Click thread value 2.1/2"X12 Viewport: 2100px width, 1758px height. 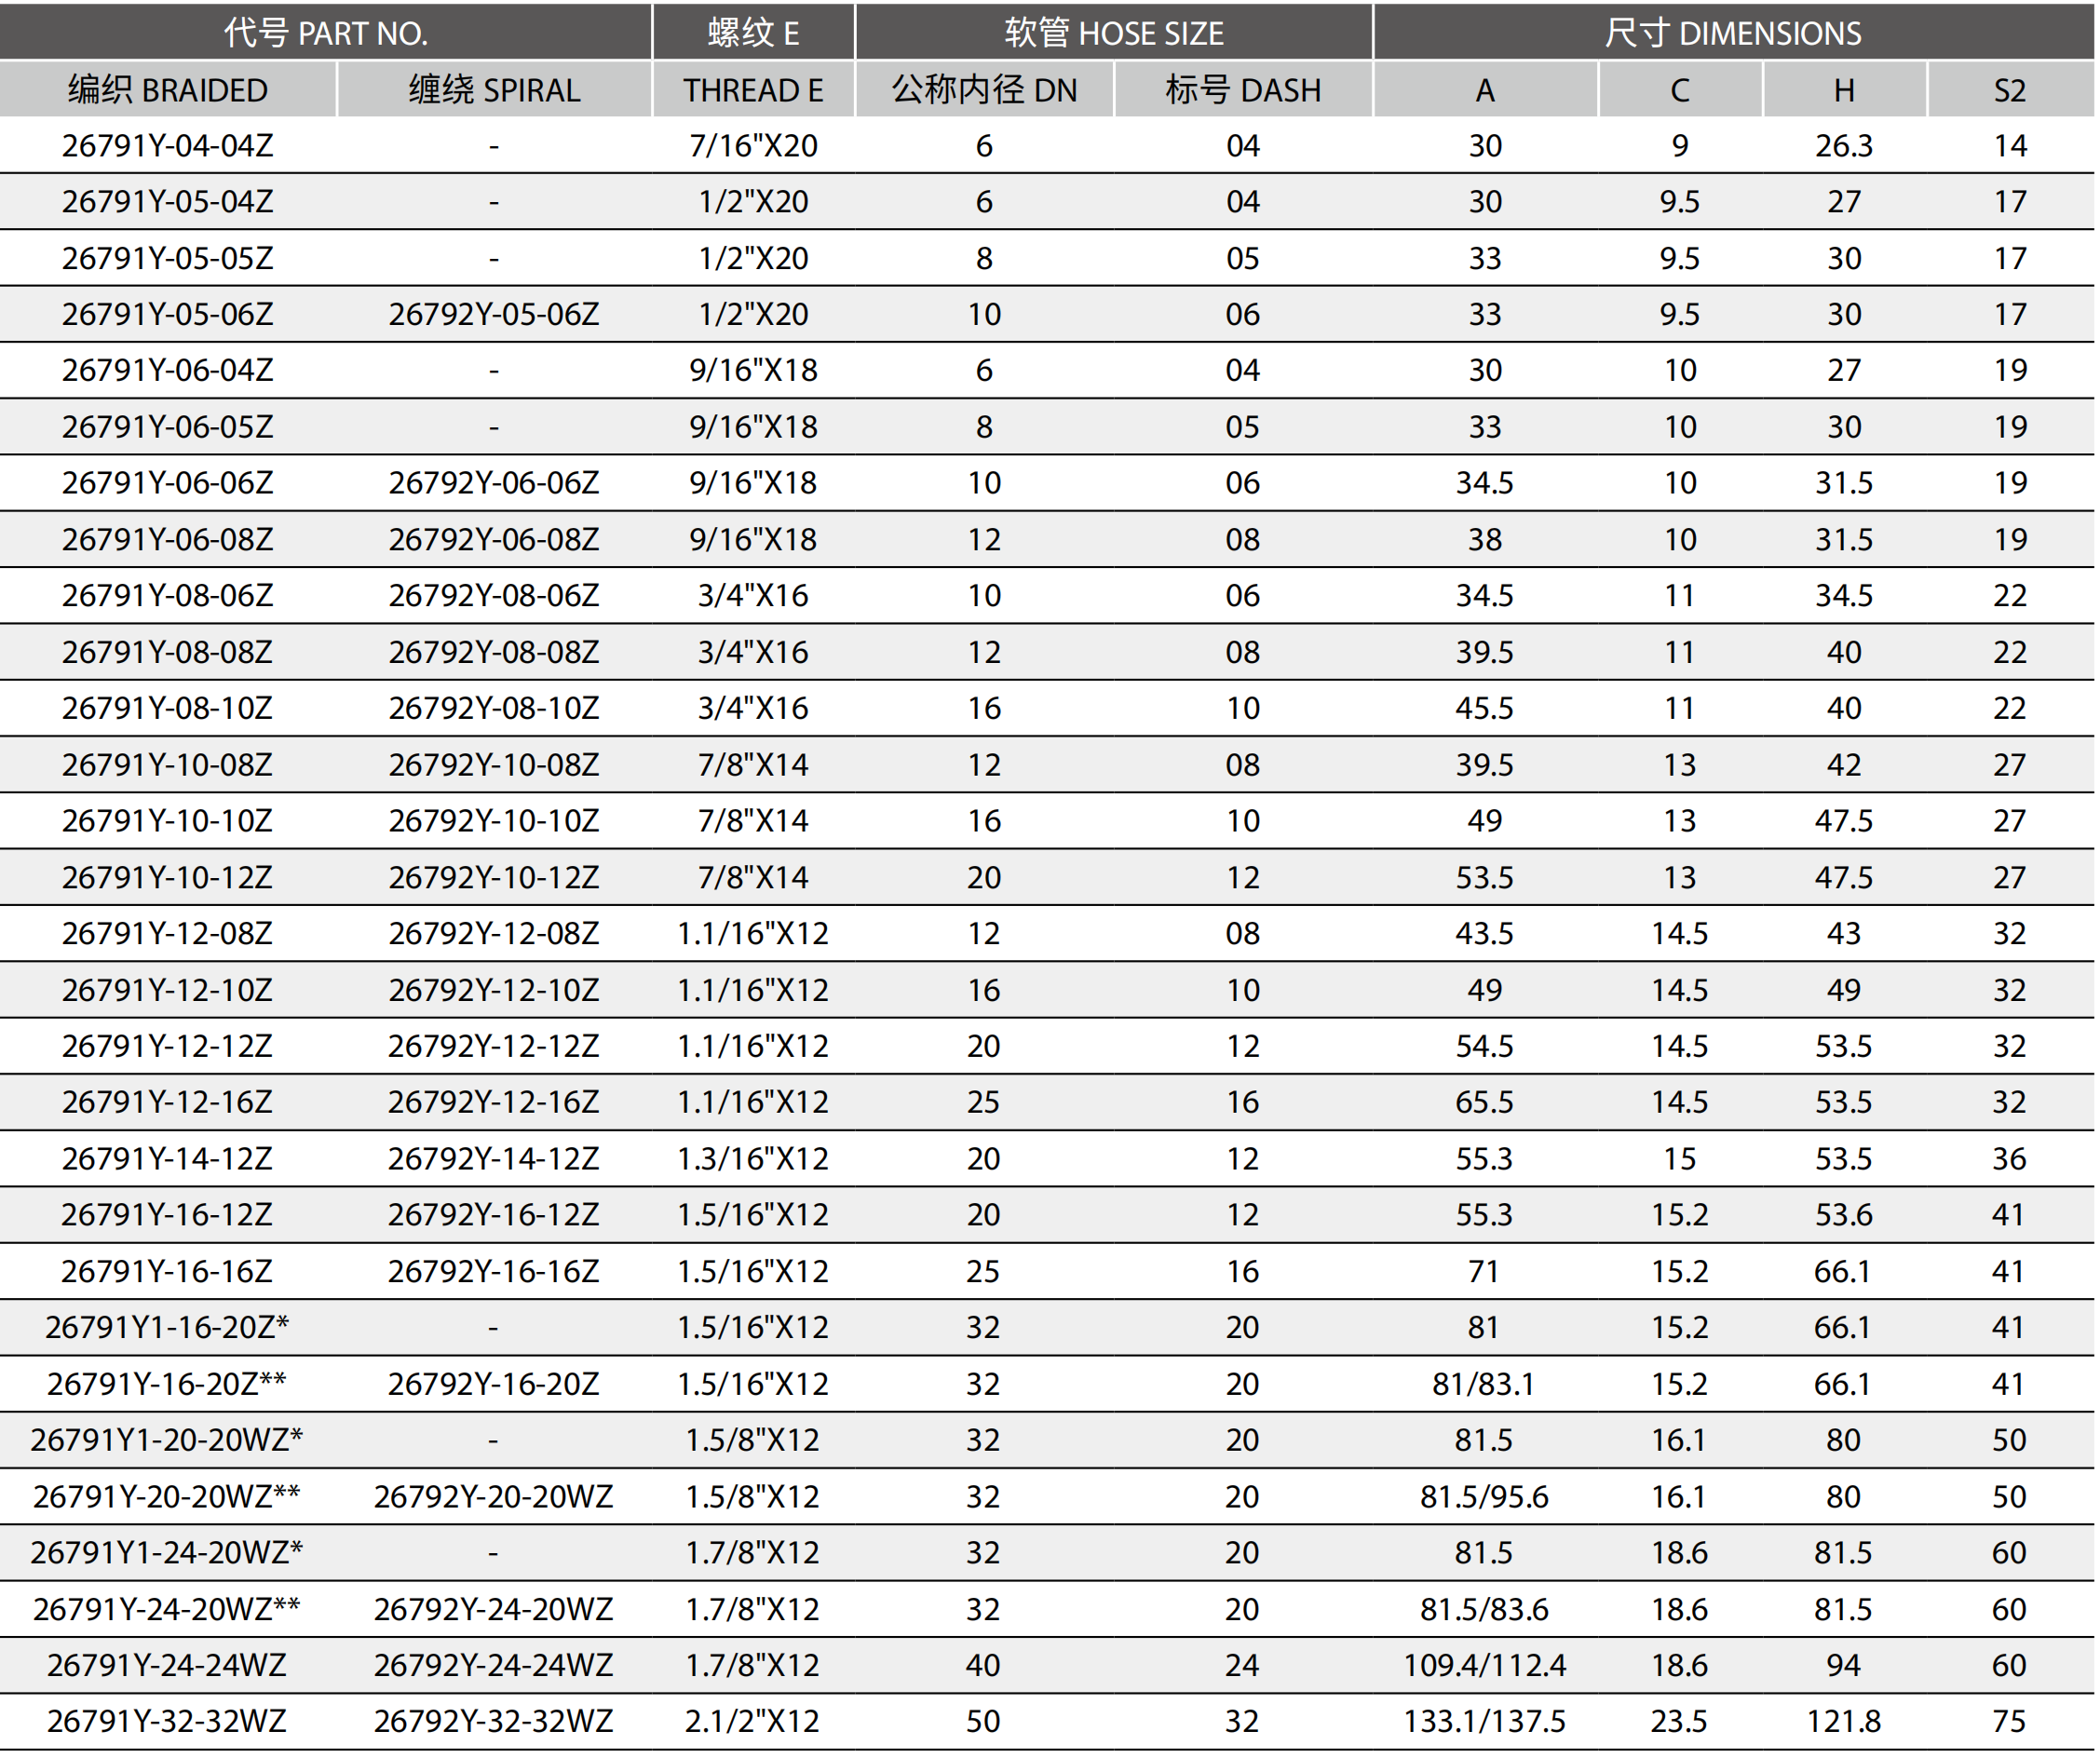(753, 1722)
